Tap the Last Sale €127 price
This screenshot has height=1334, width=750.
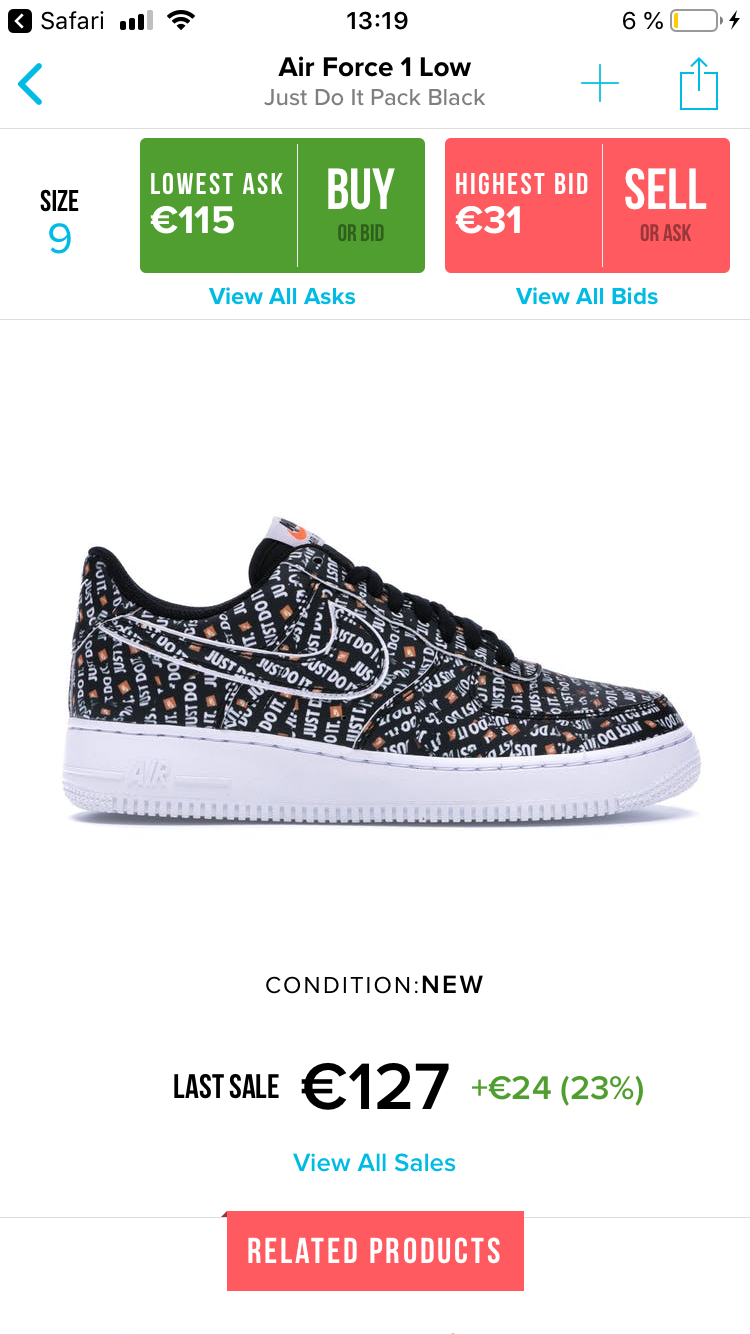pyautogui.click(x=376, y=1087)
